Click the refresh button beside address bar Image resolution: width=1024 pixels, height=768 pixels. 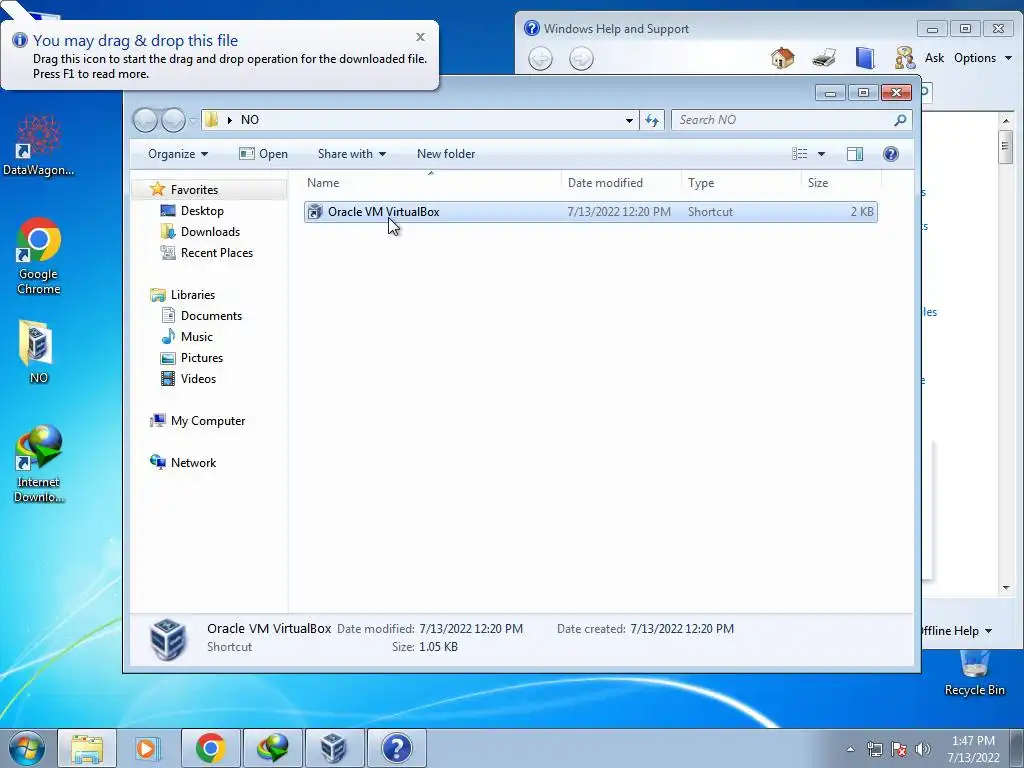click(x=652, y=120)
